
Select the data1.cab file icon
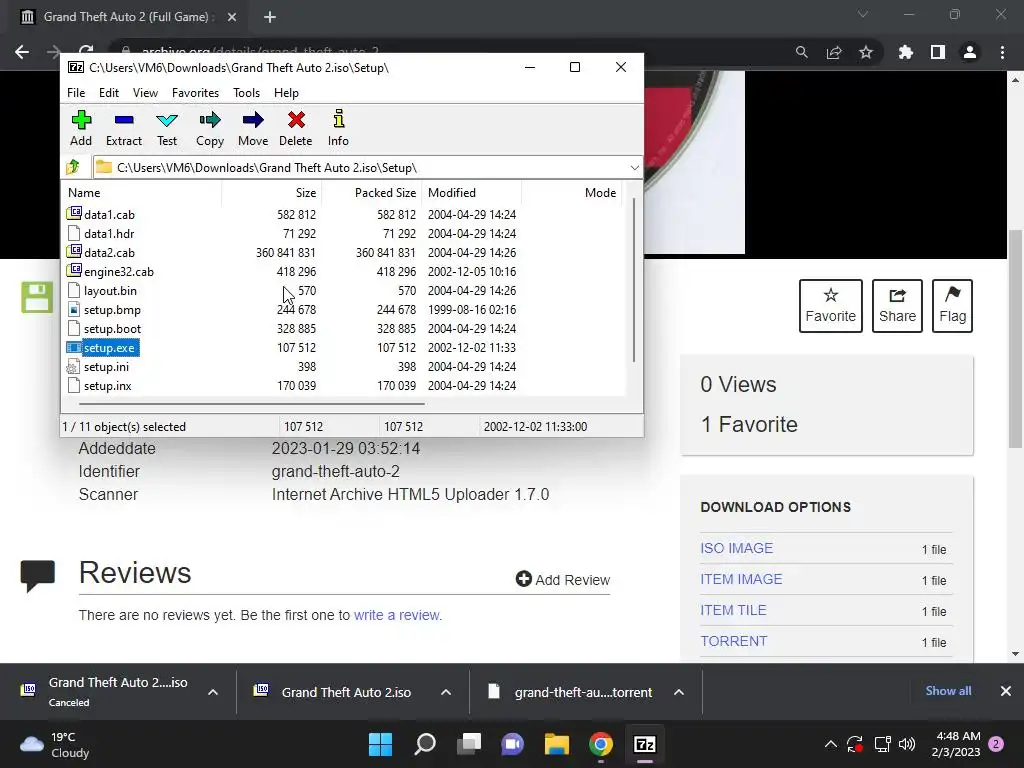click(74, 214)
